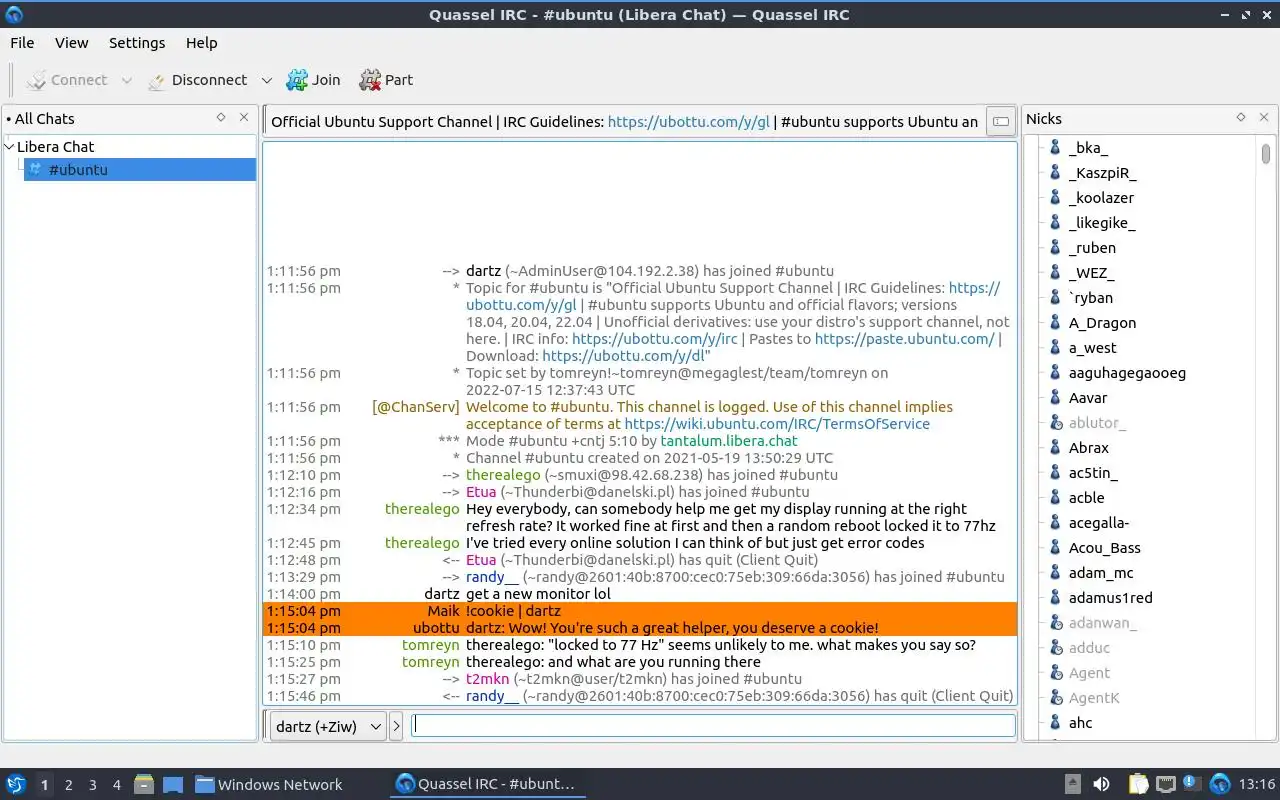Viewport: 1280px width, 800px height.
Task: Click the t2mkn join message nick
Action: pos(488,679)
